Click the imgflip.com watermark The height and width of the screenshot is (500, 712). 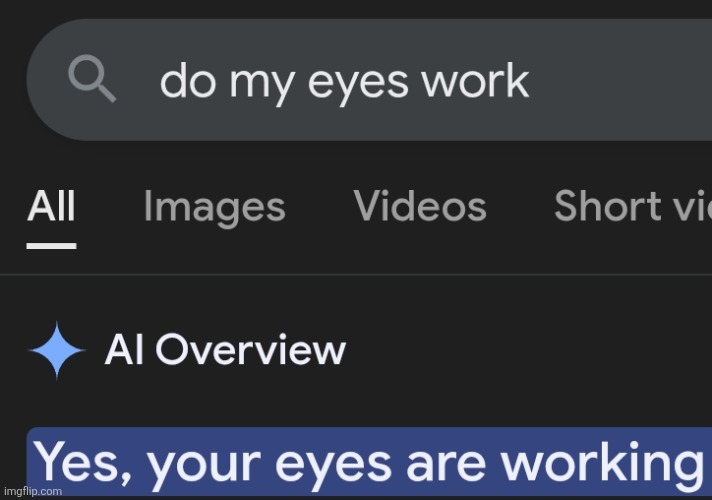coord(33,491)
